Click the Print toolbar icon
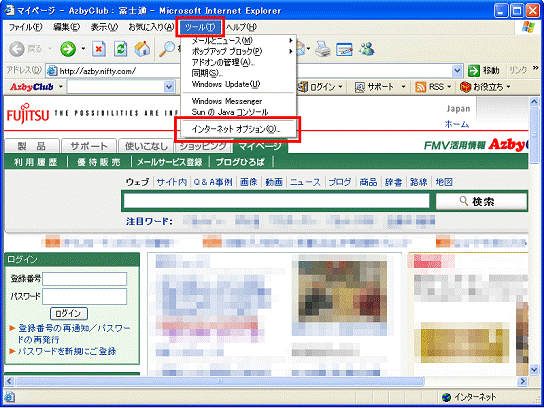Image resolution: width=544 pixels, height=408 pixels. click(x=323, y=50)
